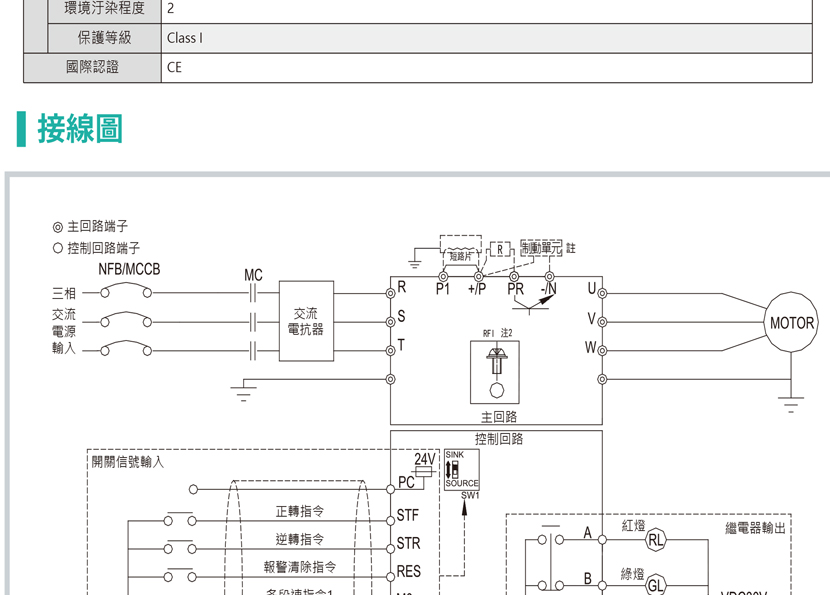Click the 交流電抗器 reactor box
Image resolution: width=830 pixels, height=595 pixels.
(306, 321)
